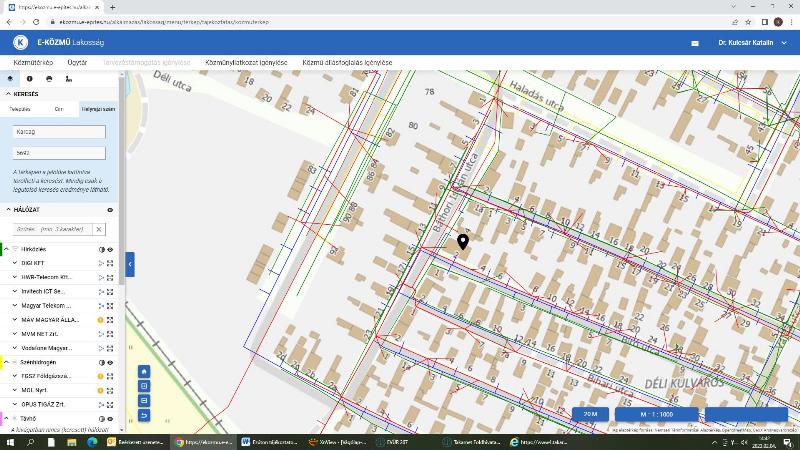800x450 pixels.
Task: Open the messages envelope icon
Action: click(x=695, y=43)
